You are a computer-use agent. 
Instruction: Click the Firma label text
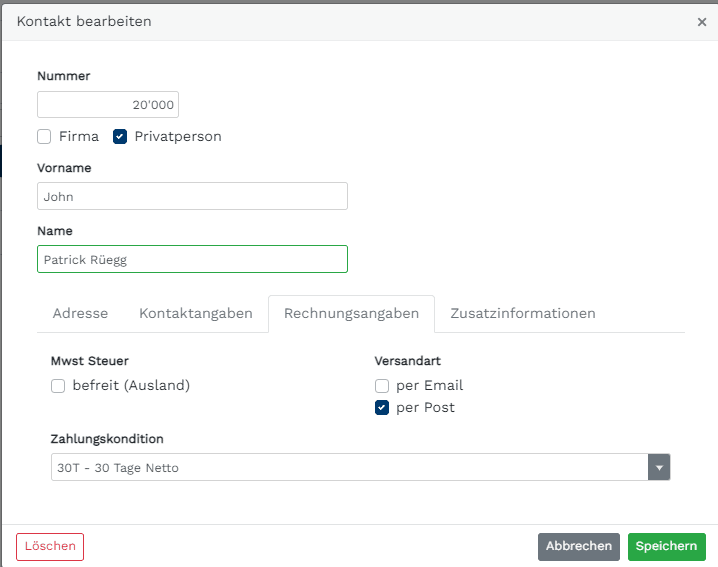[x=79, y=136]
